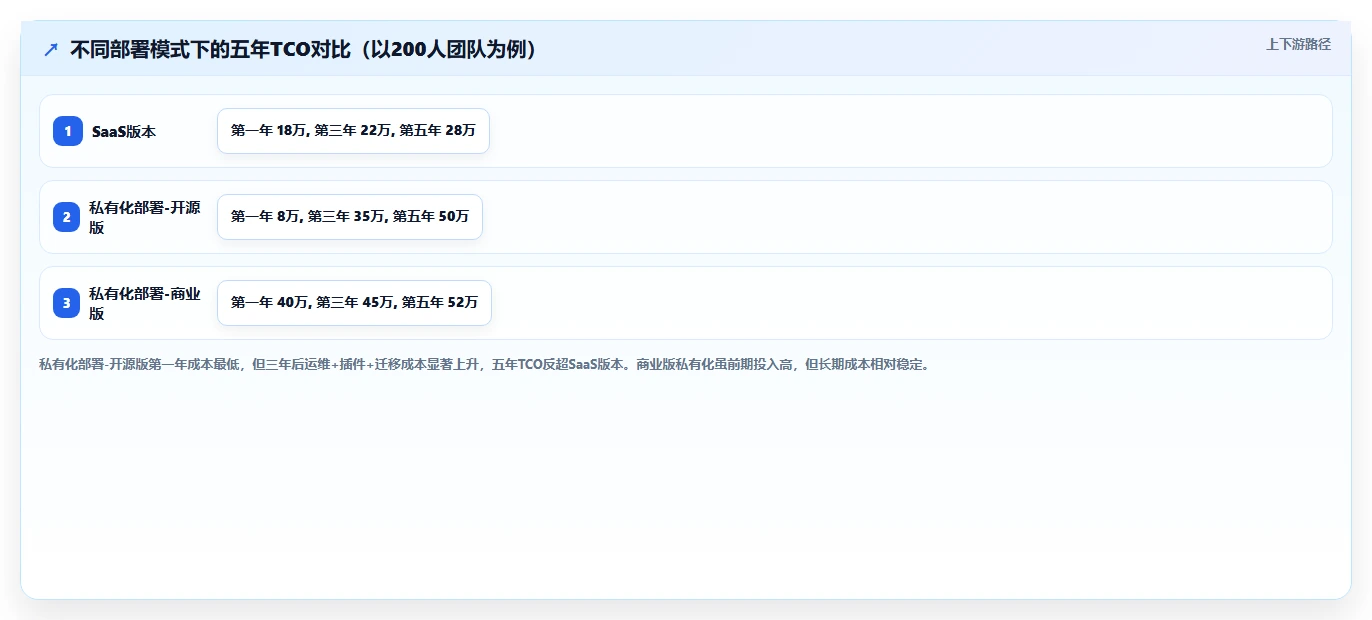Click the arrow icon beside the TCO title
Screen dimensions: 1372x620
[51, 50]
